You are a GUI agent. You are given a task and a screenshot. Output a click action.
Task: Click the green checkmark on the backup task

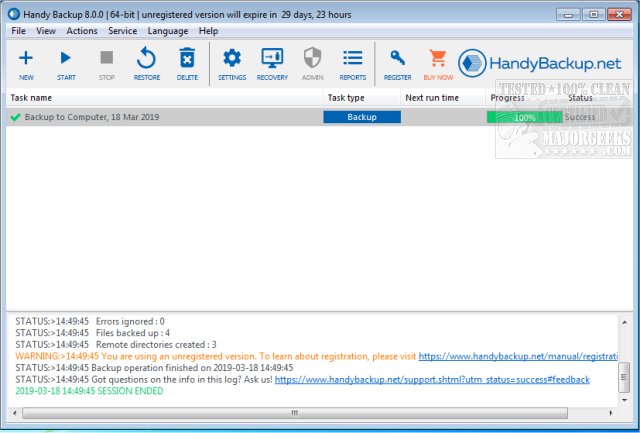coord(16,118)
